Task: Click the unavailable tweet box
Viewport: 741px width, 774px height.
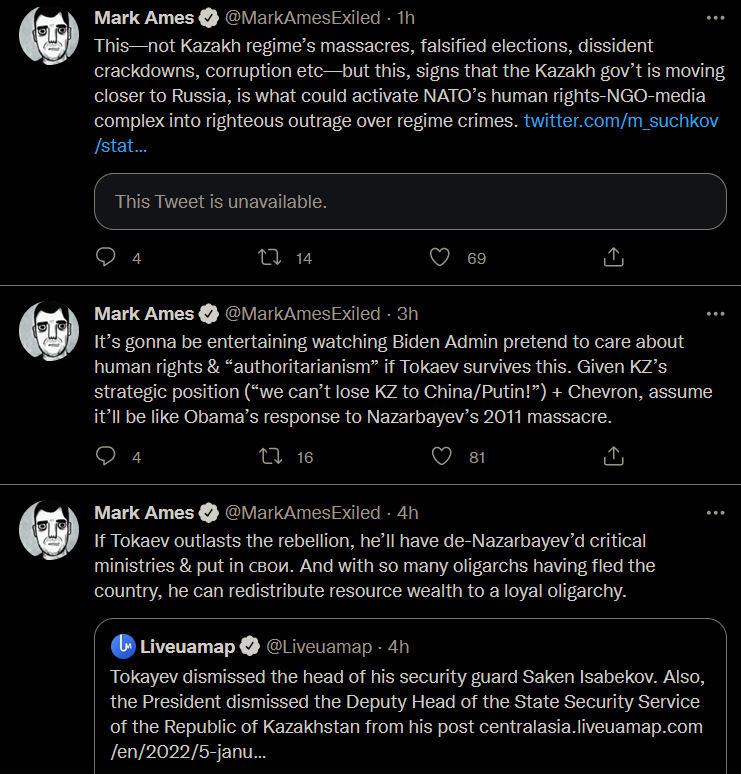Action: [x=410, y=202]
